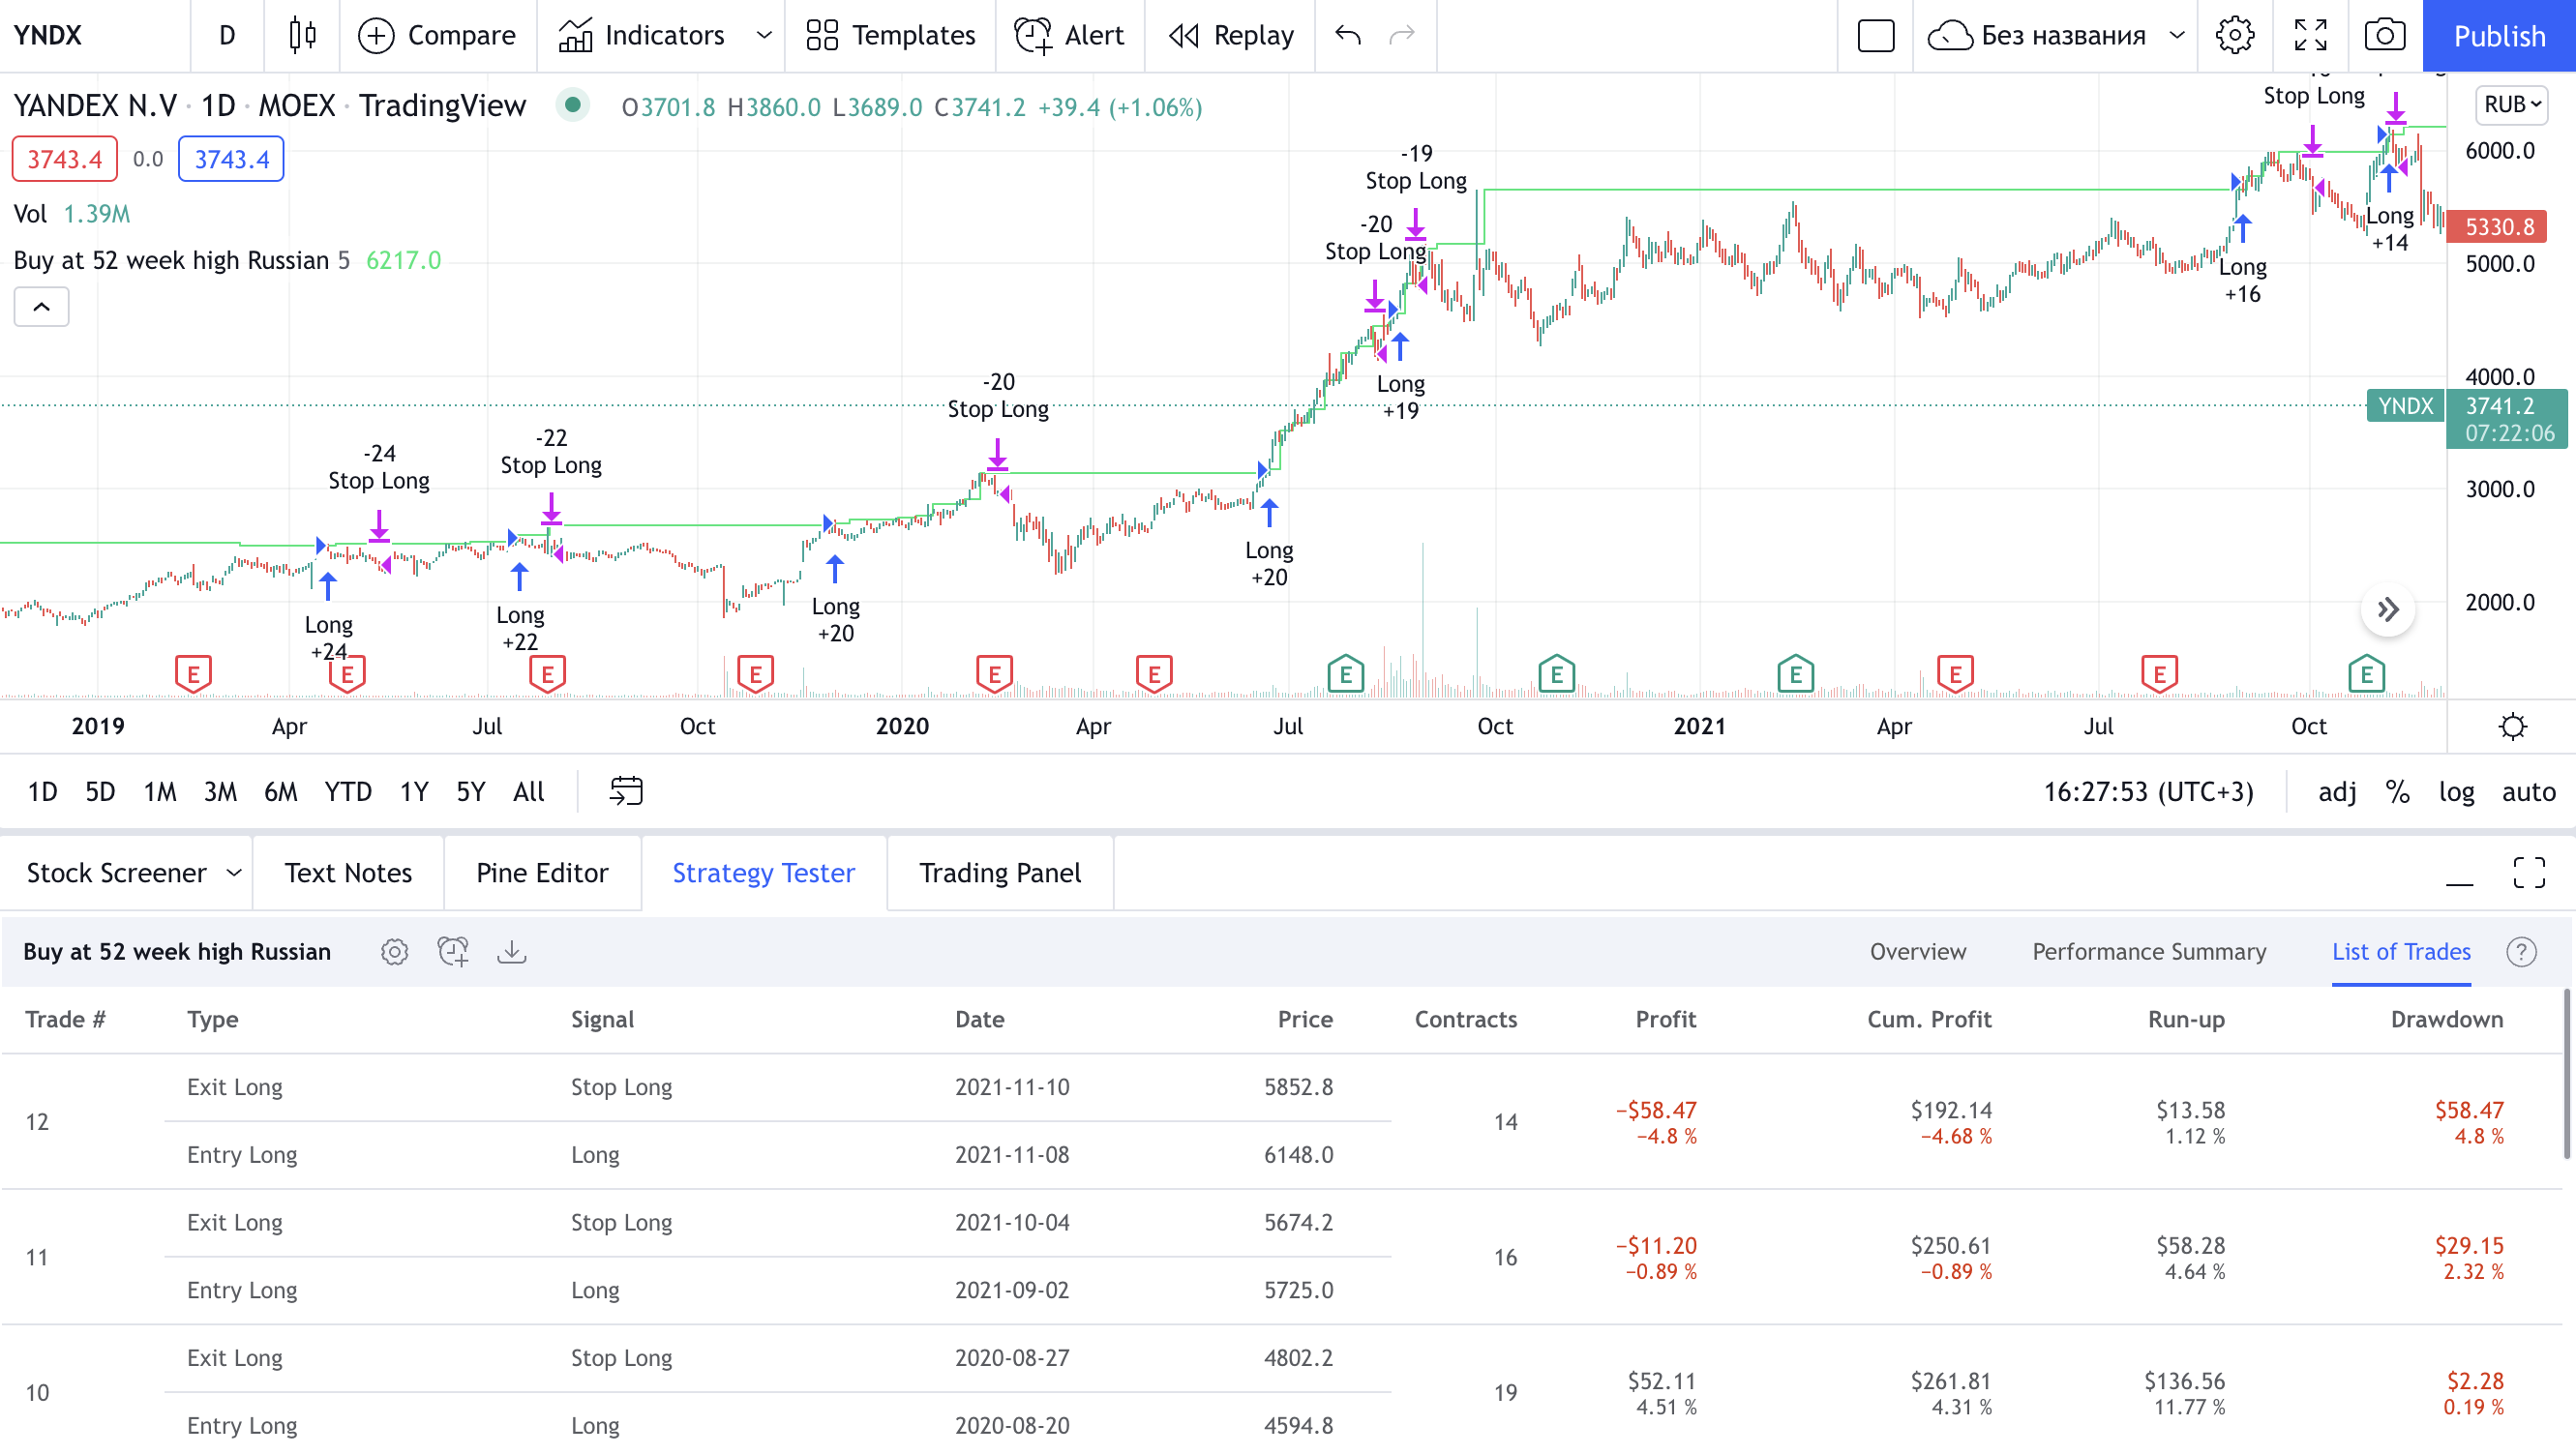Open the Templates menu
Viewport: 2576px width, 1455px height.
[890, 35]
